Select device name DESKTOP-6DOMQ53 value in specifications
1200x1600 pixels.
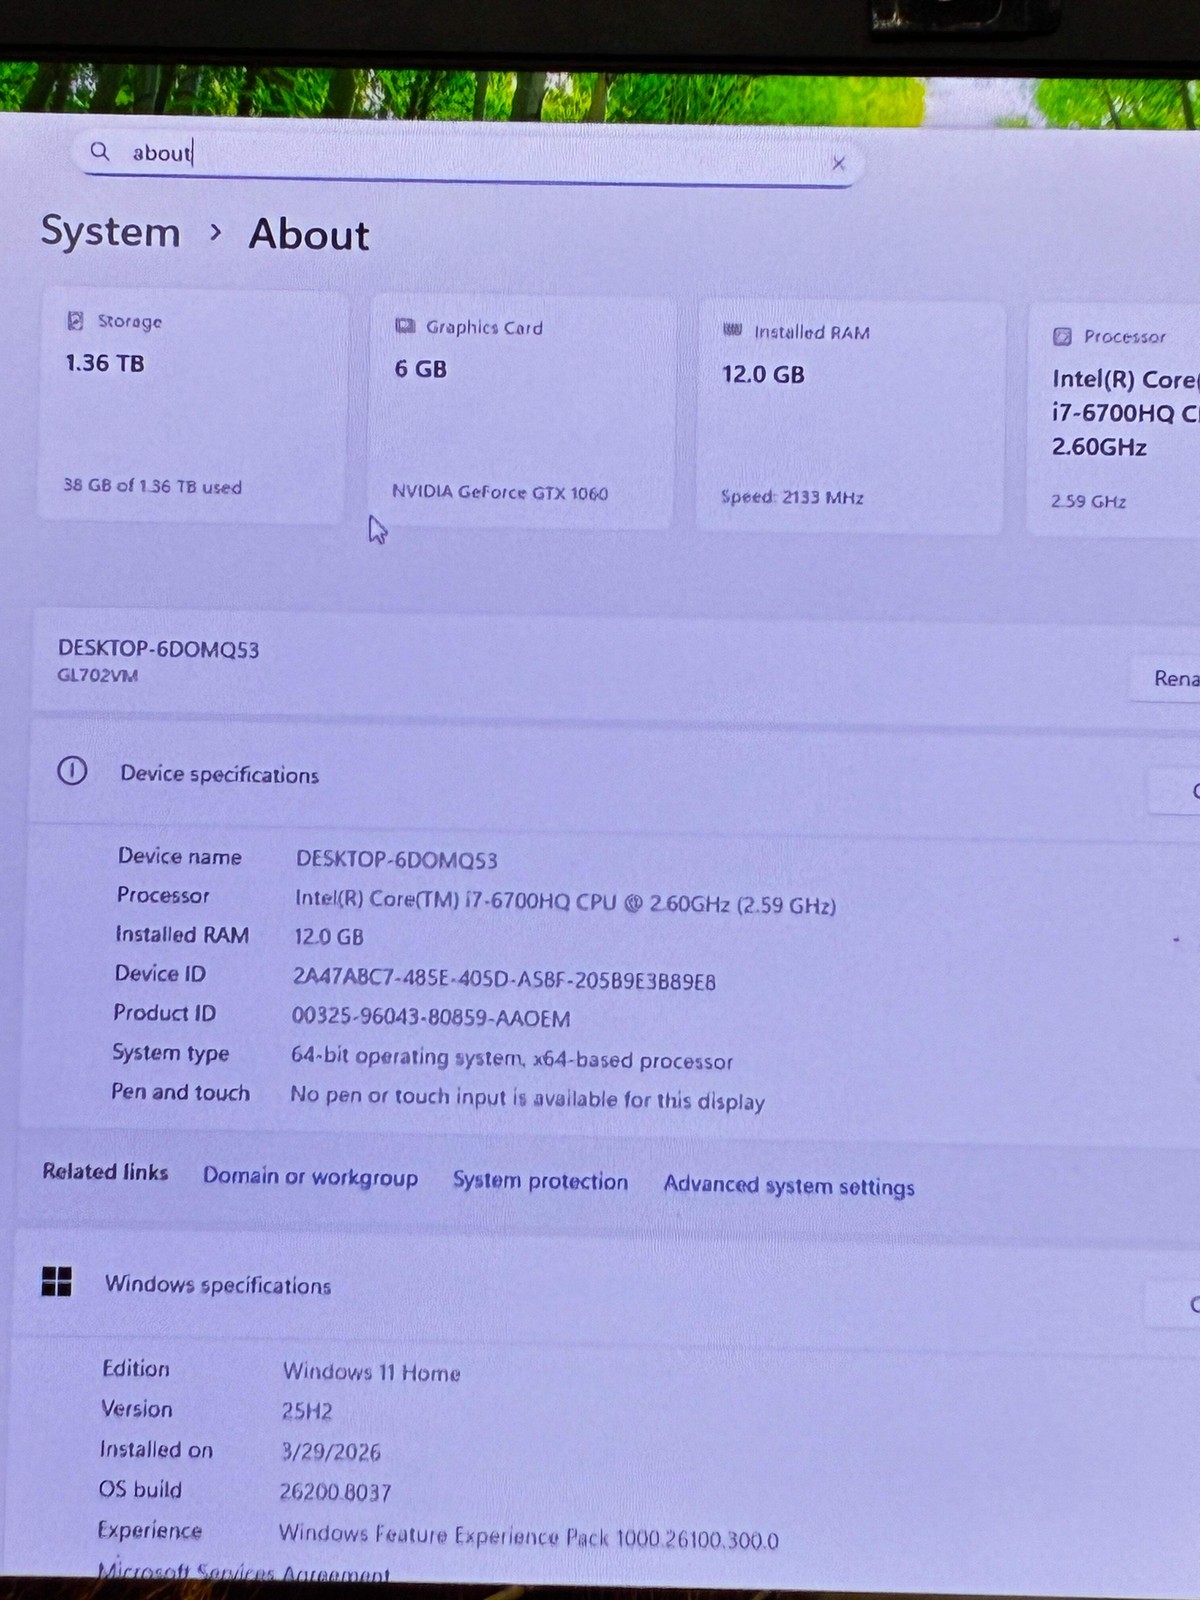[x=397, y=860]
